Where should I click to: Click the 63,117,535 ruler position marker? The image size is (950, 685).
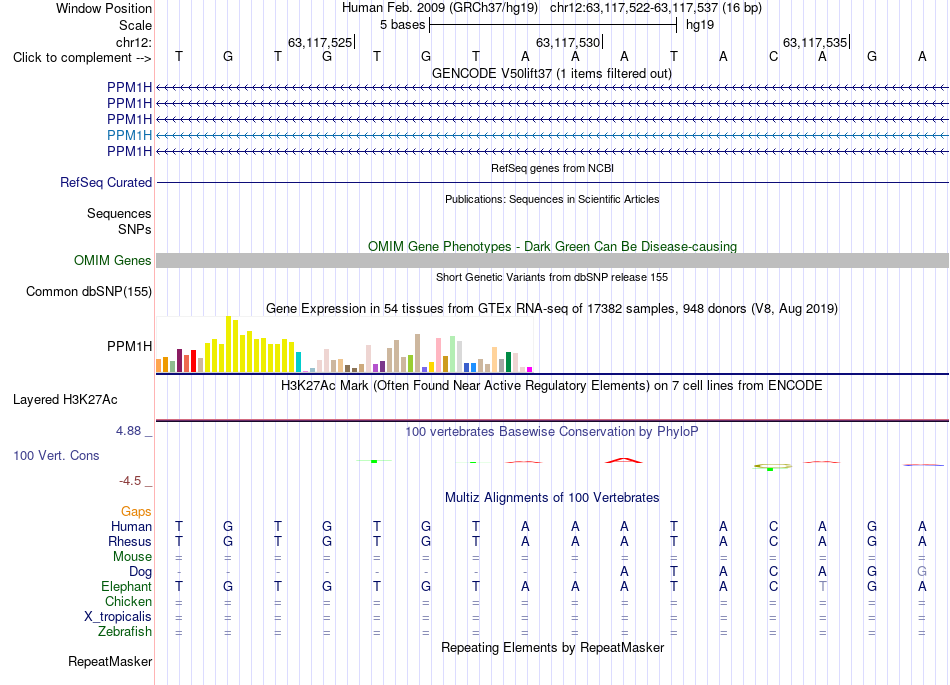(815, 42)
